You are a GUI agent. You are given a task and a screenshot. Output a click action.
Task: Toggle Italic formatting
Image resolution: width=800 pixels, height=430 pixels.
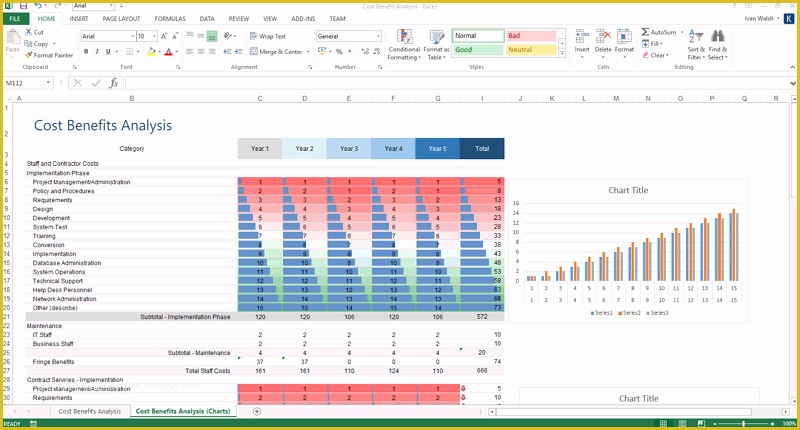tap(97, 52)
